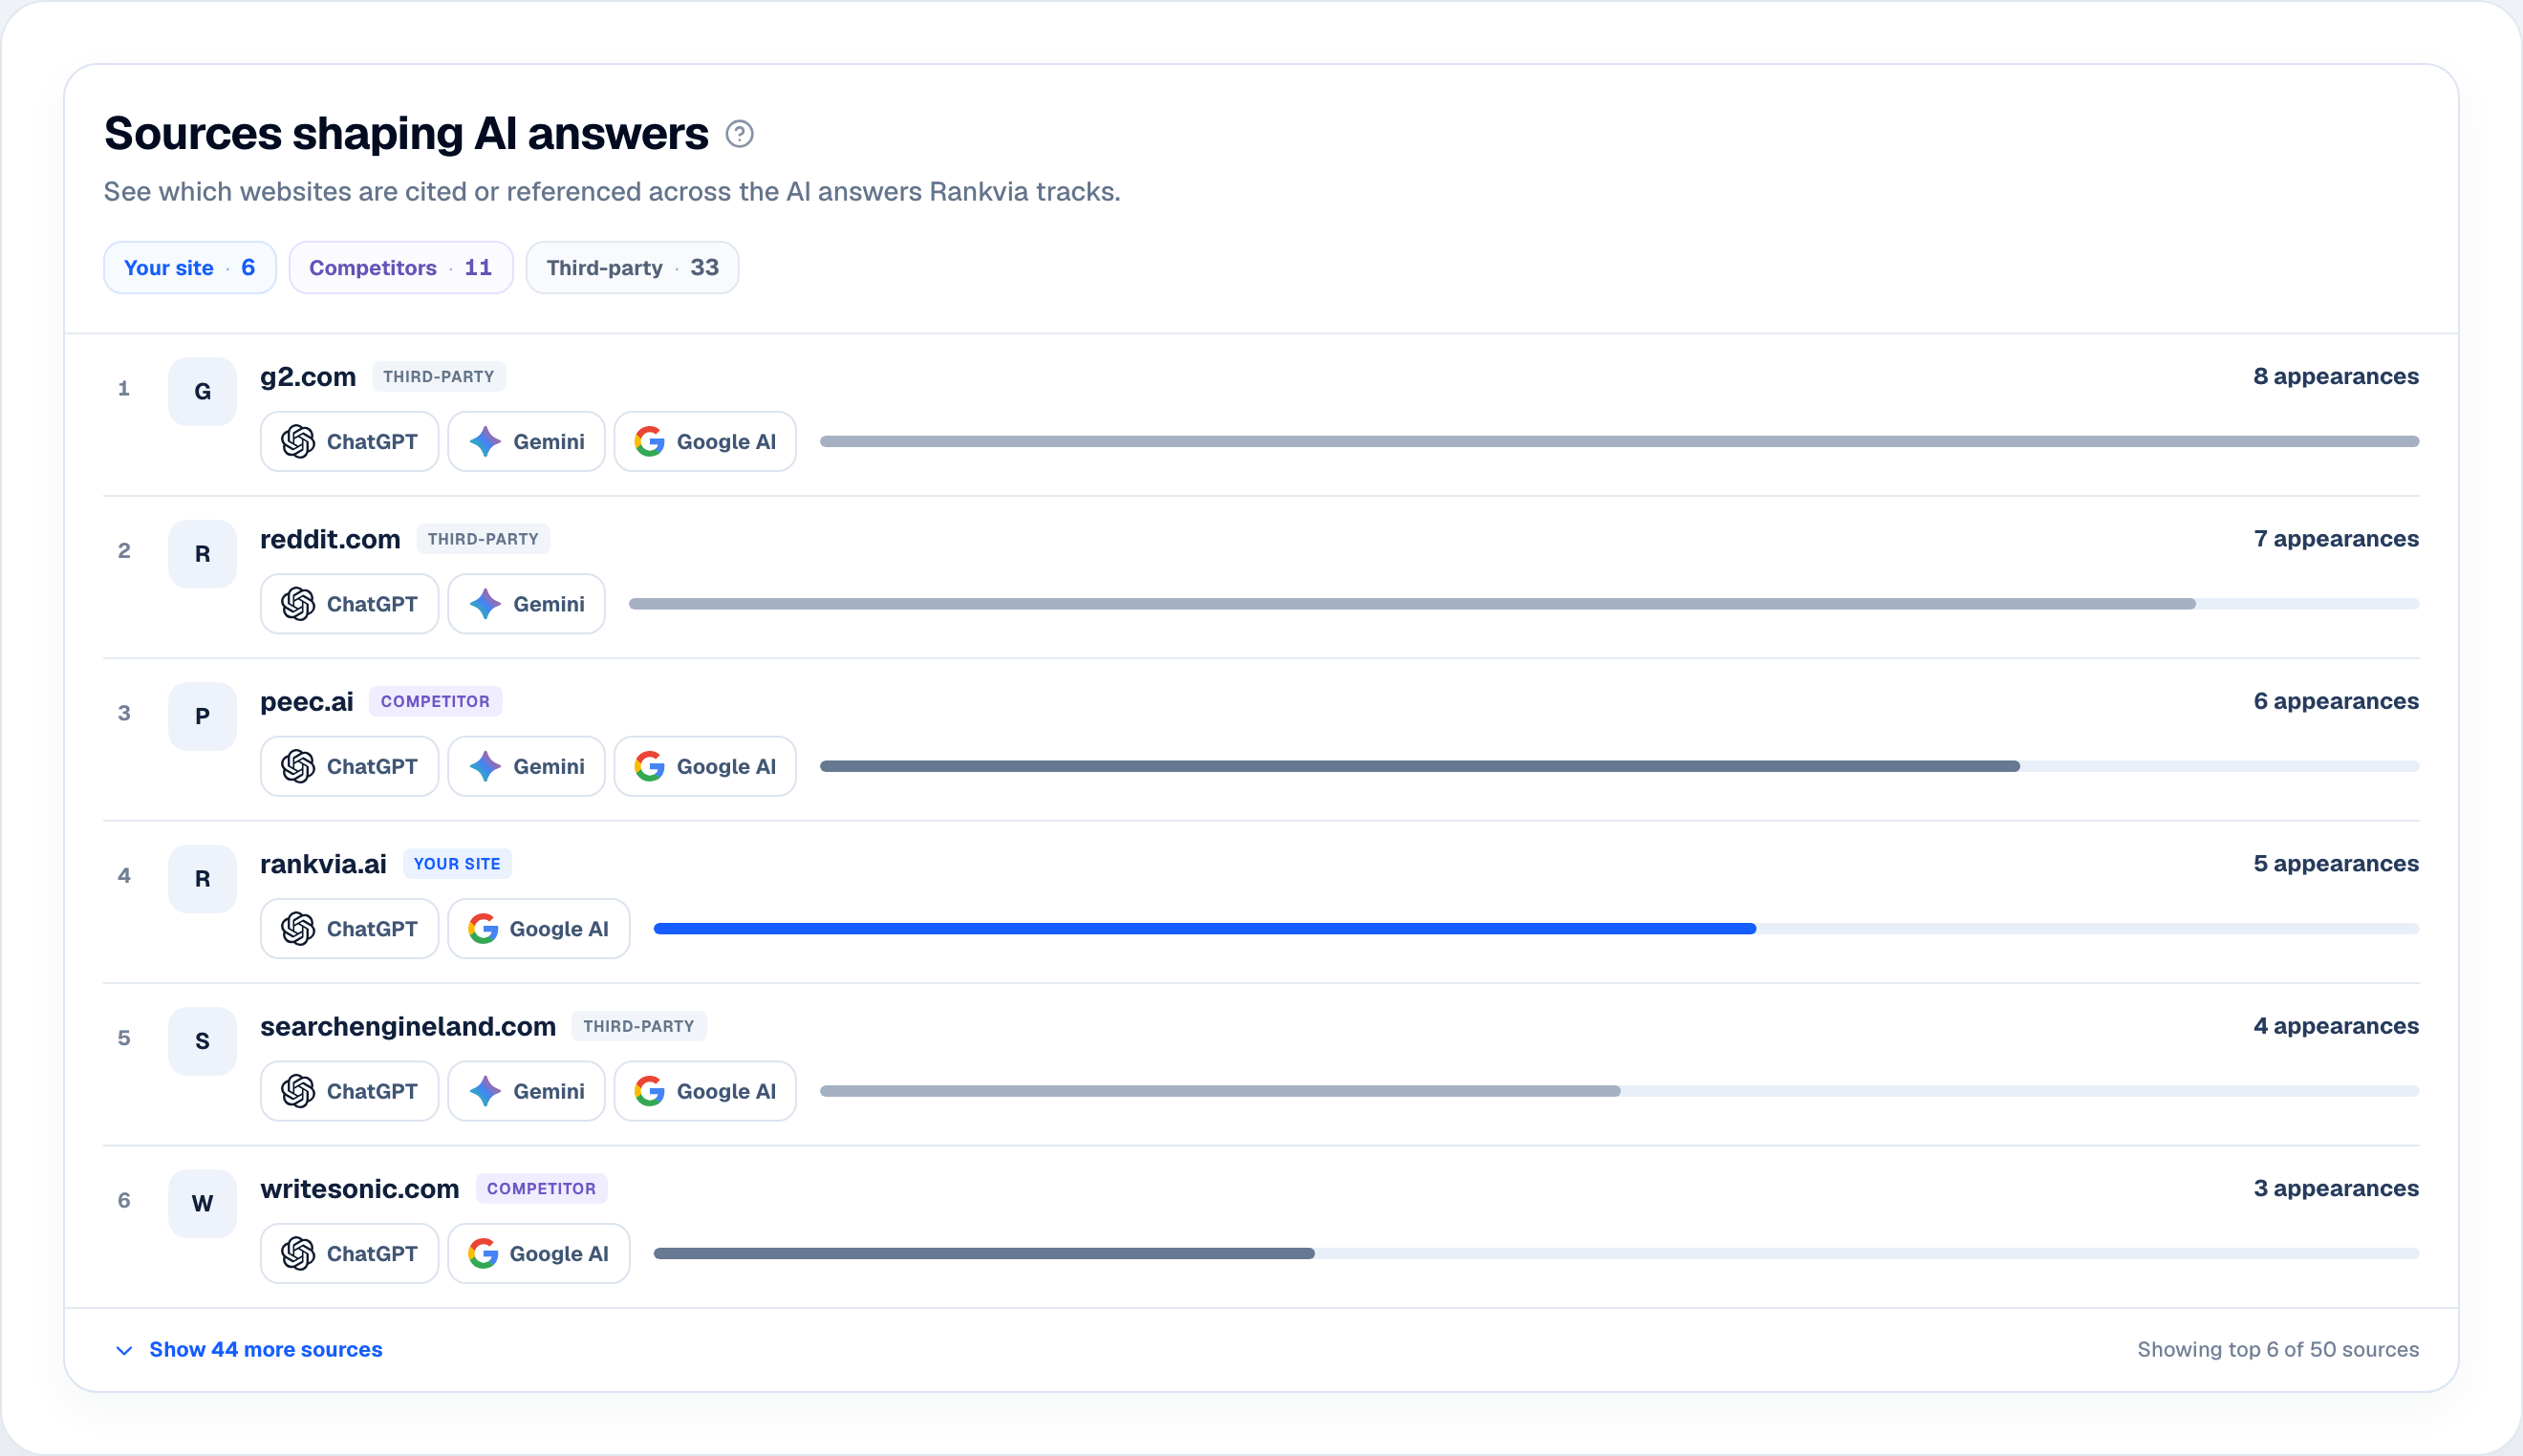Open the searchengineland.com source name
This screenshot has width=2523, height=1456.
click(x=408, y=1027)
